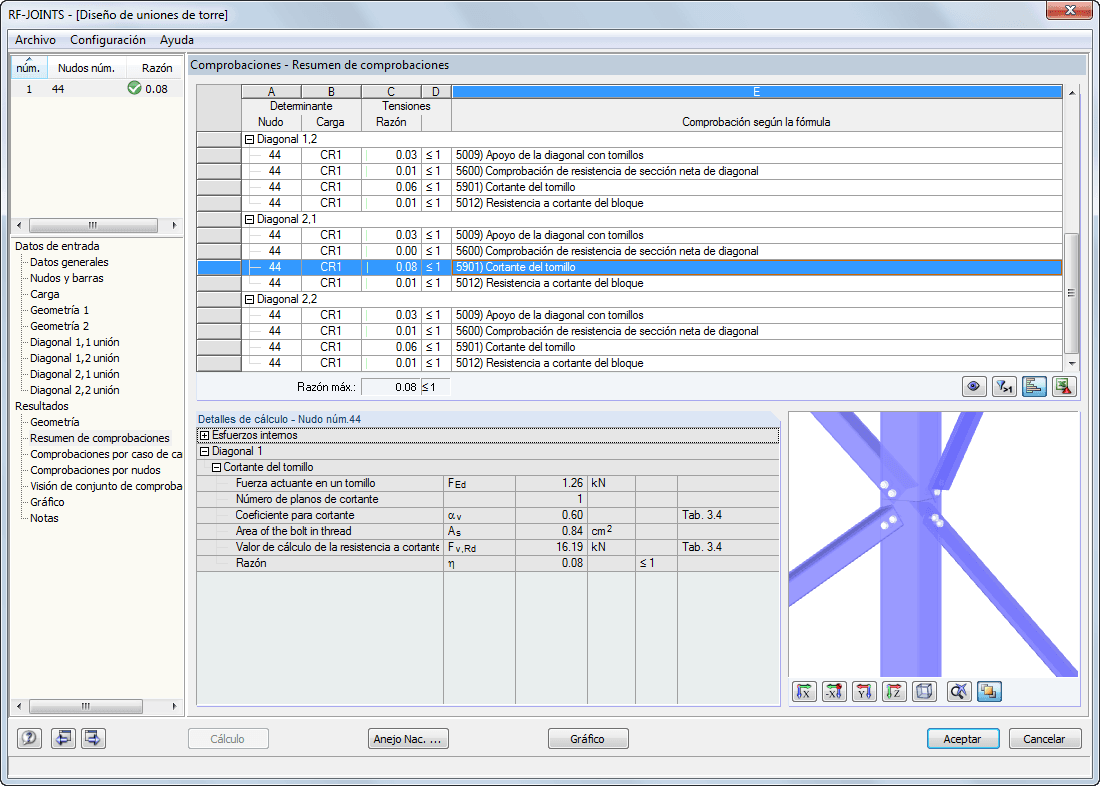Open the Geometría item under Resultados
This screenshot has width=1100, height=786.
(x=55, y=422)
